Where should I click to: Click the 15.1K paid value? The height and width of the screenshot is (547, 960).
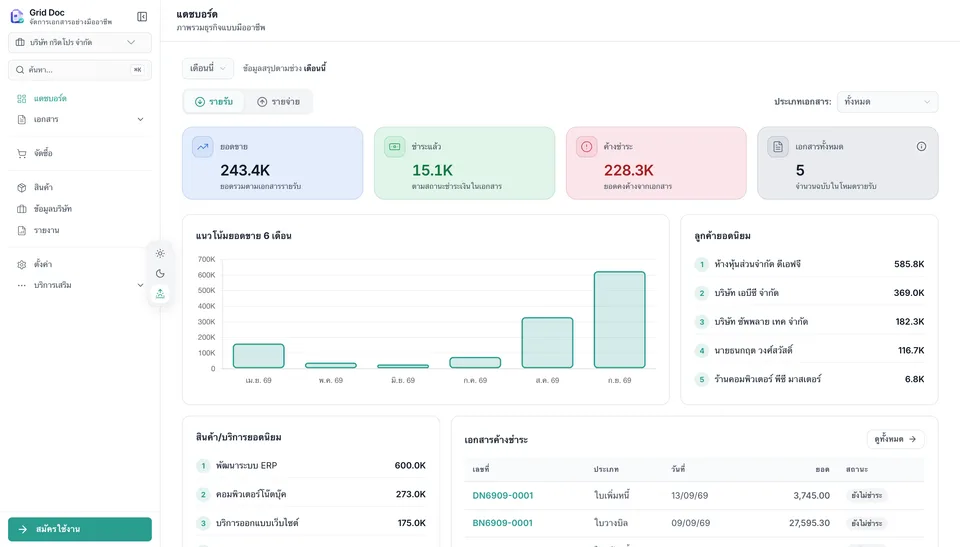[x=432, y=170]
